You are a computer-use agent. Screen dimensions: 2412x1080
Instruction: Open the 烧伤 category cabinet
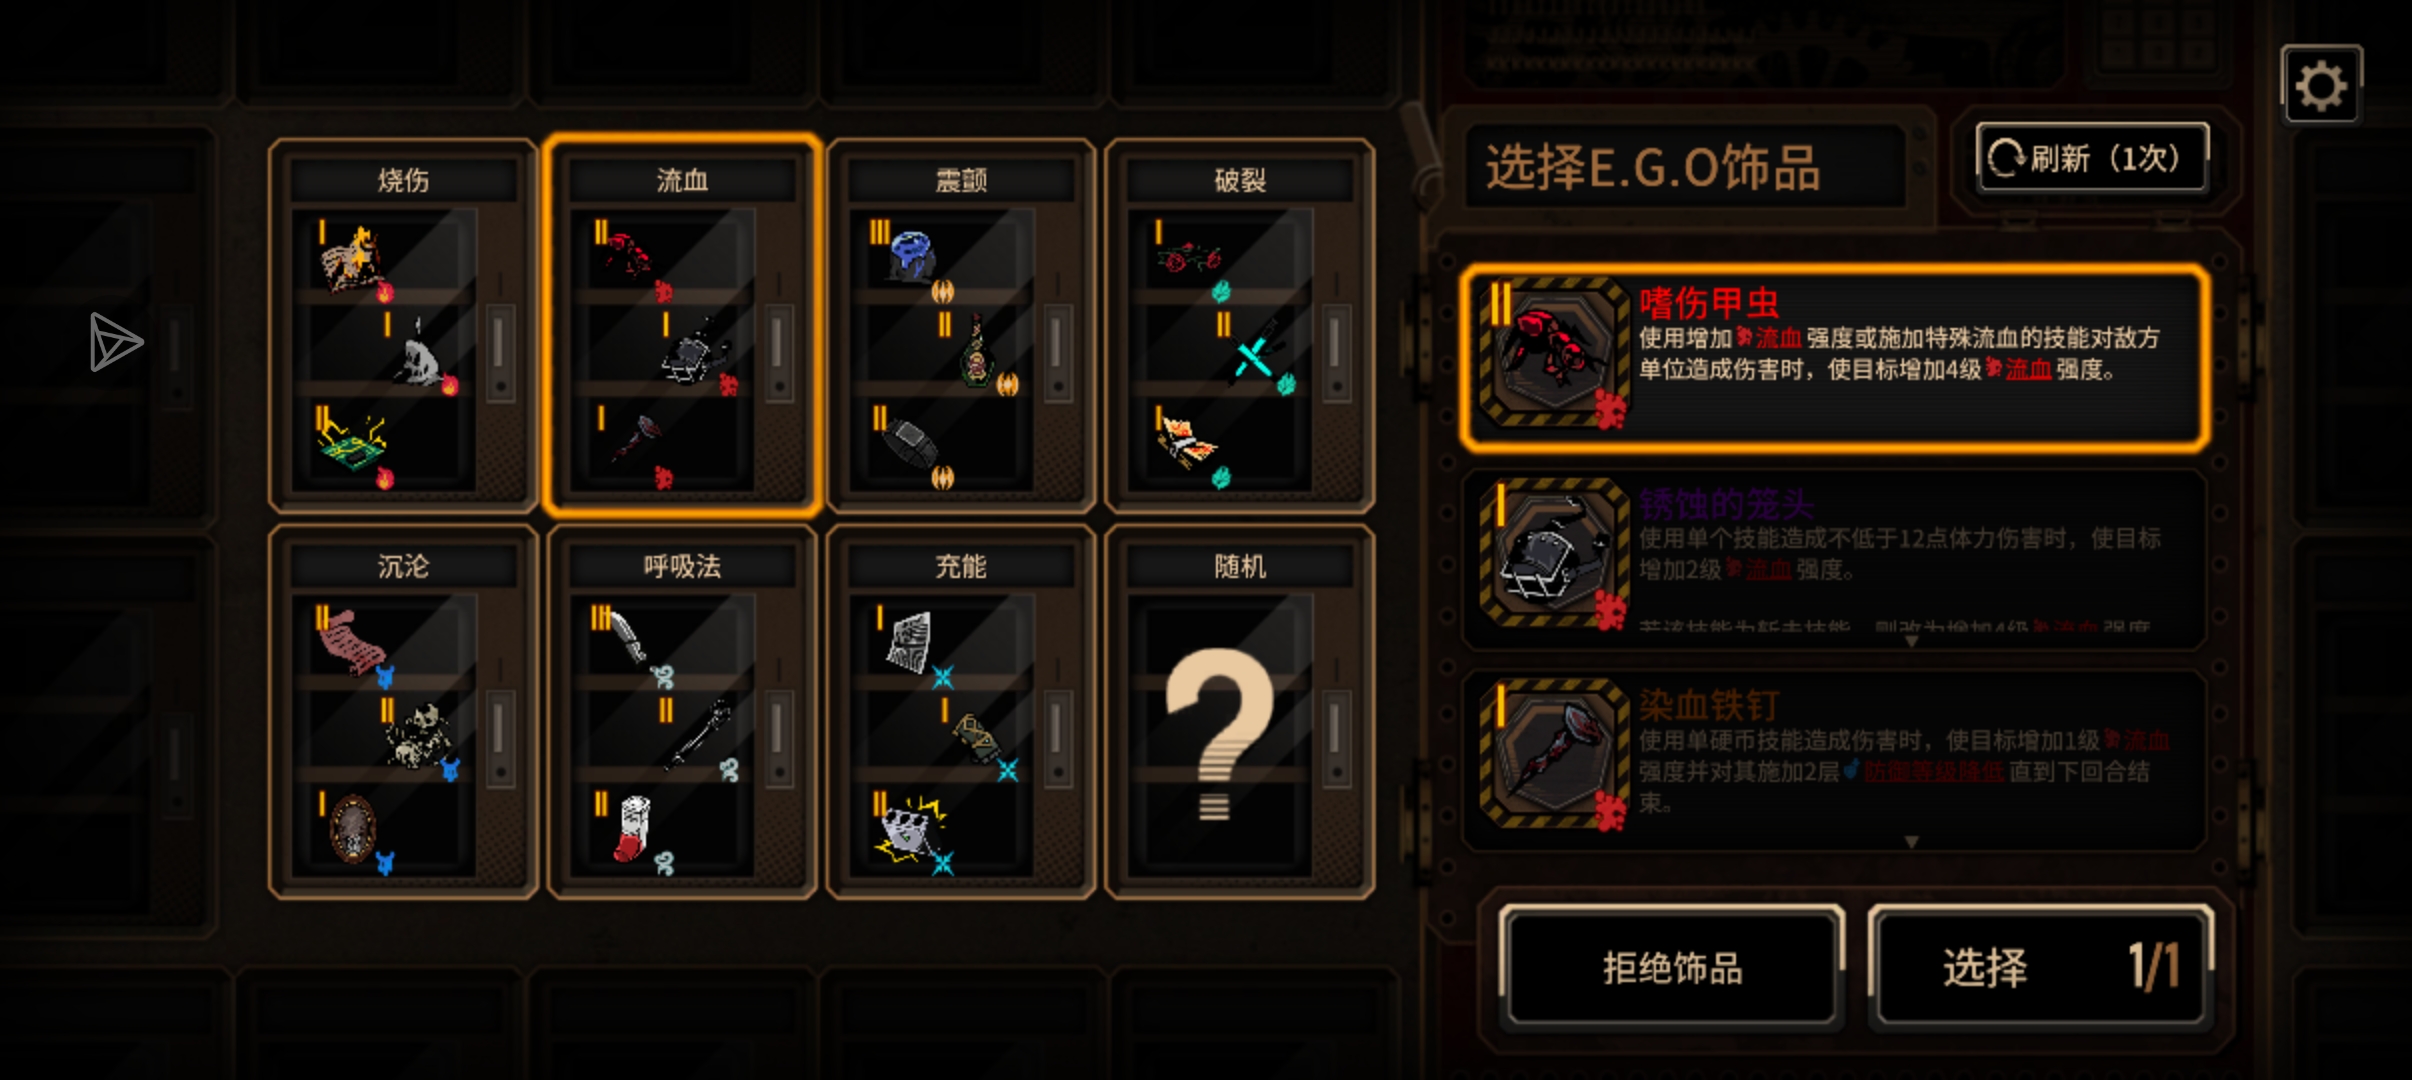coord(403,326)
